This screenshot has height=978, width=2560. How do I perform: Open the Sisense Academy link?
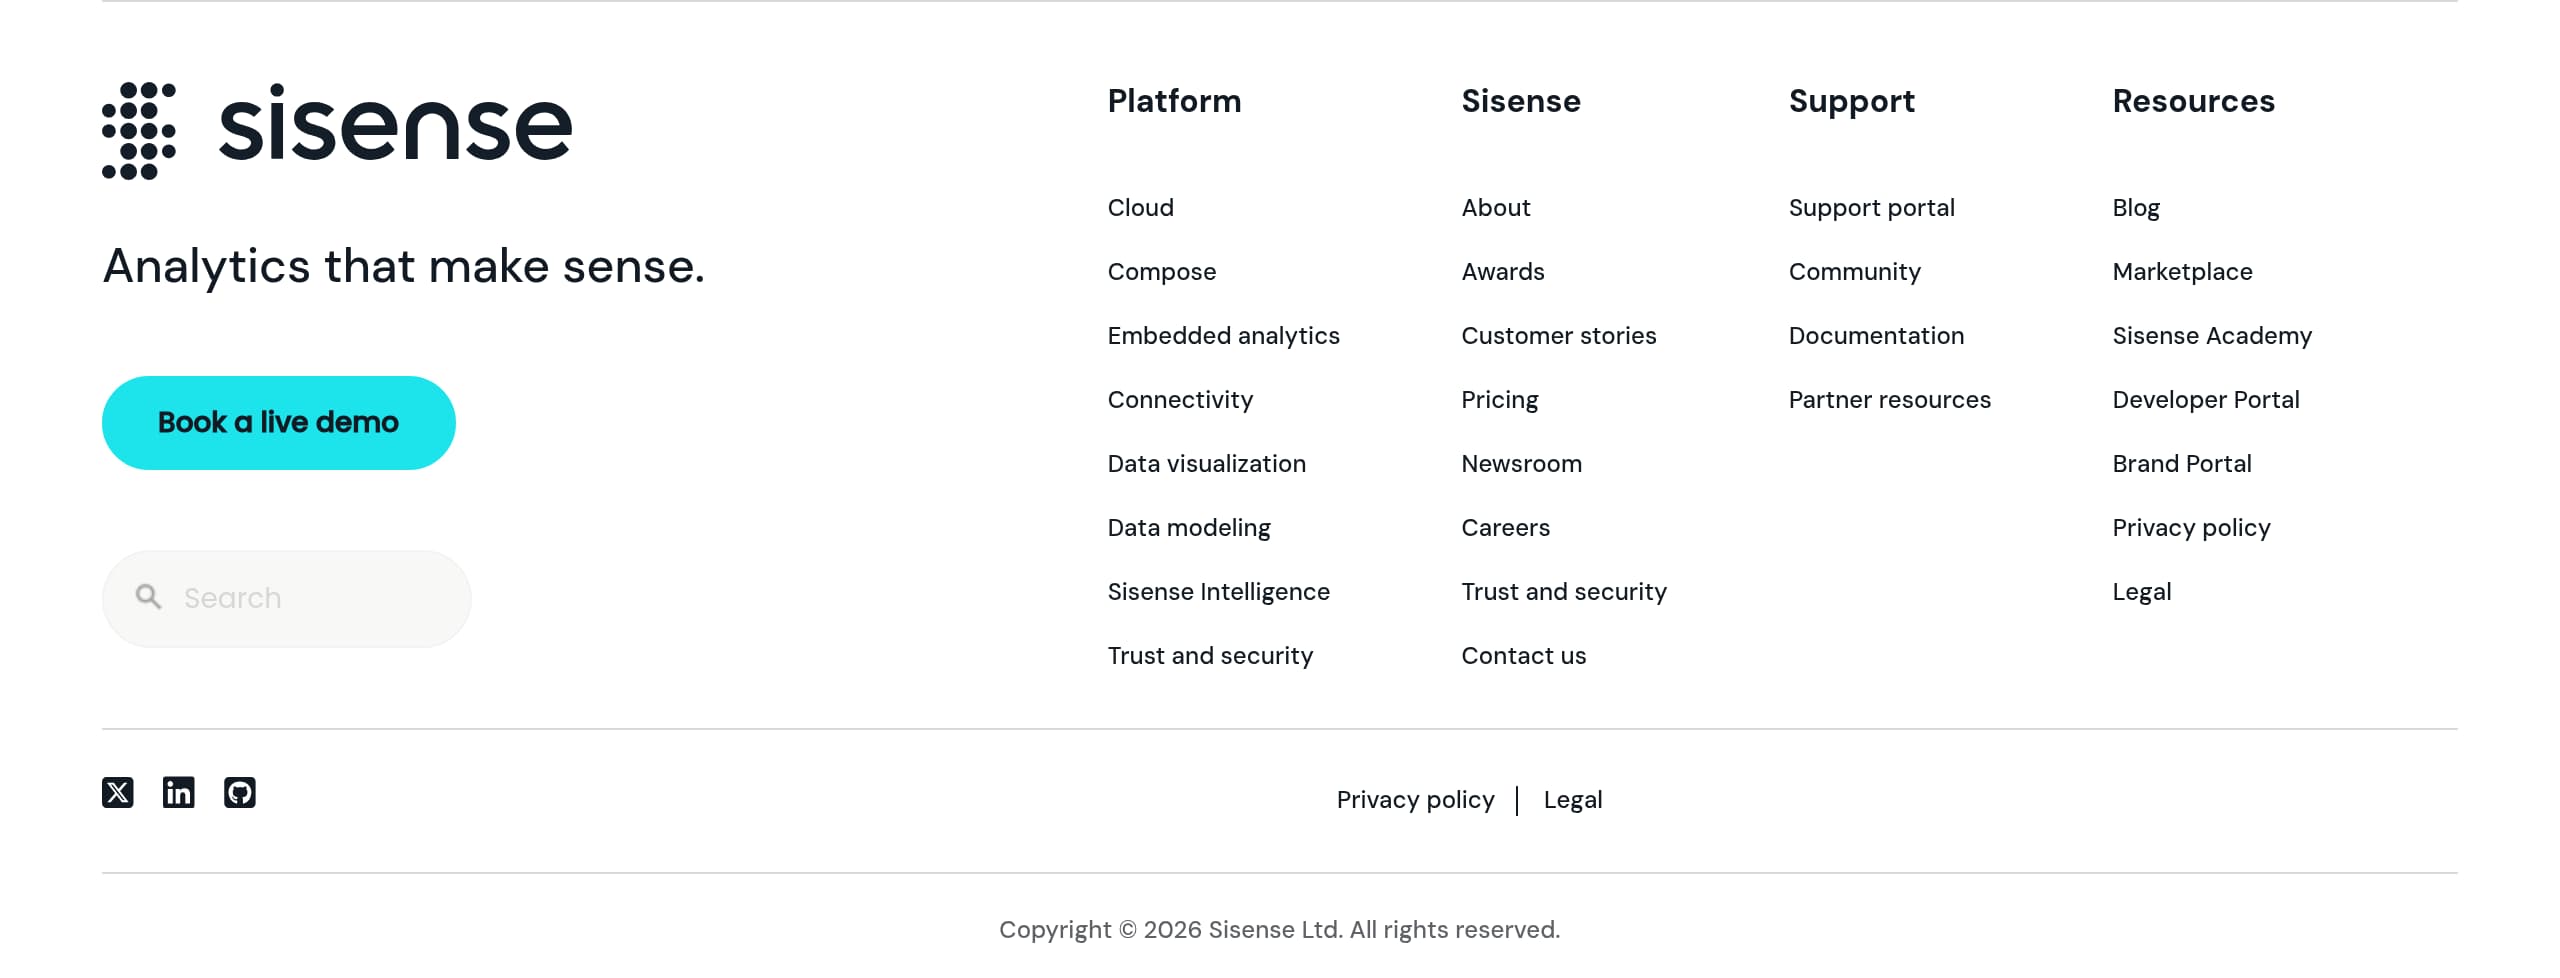coord(2211,336)
